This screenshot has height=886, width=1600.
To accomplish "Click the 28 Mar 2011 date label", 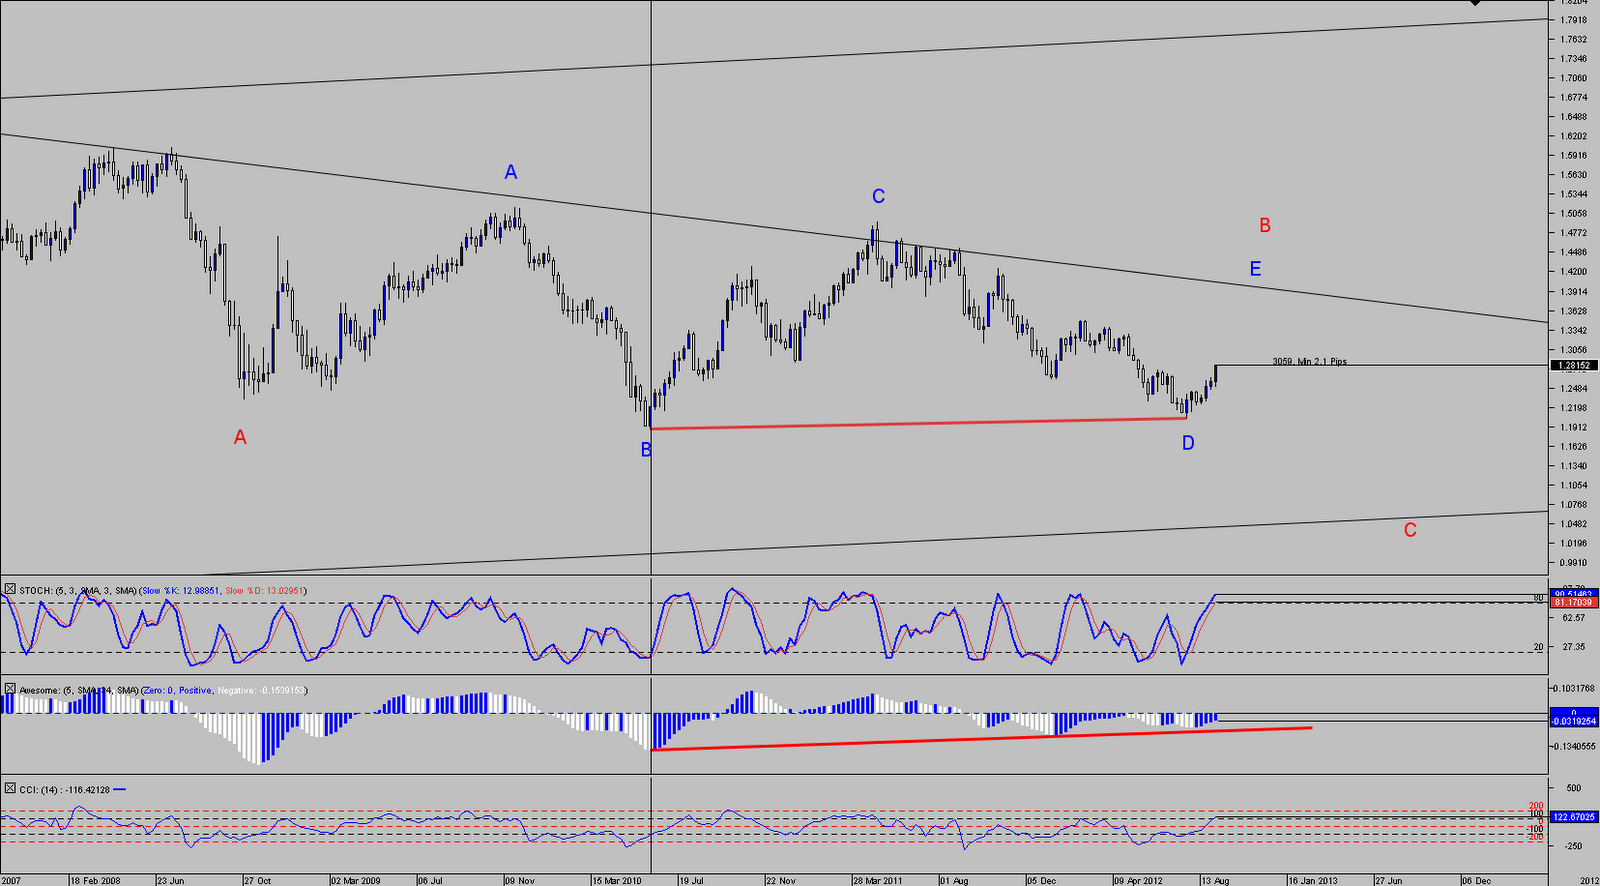I will [878, 881].
